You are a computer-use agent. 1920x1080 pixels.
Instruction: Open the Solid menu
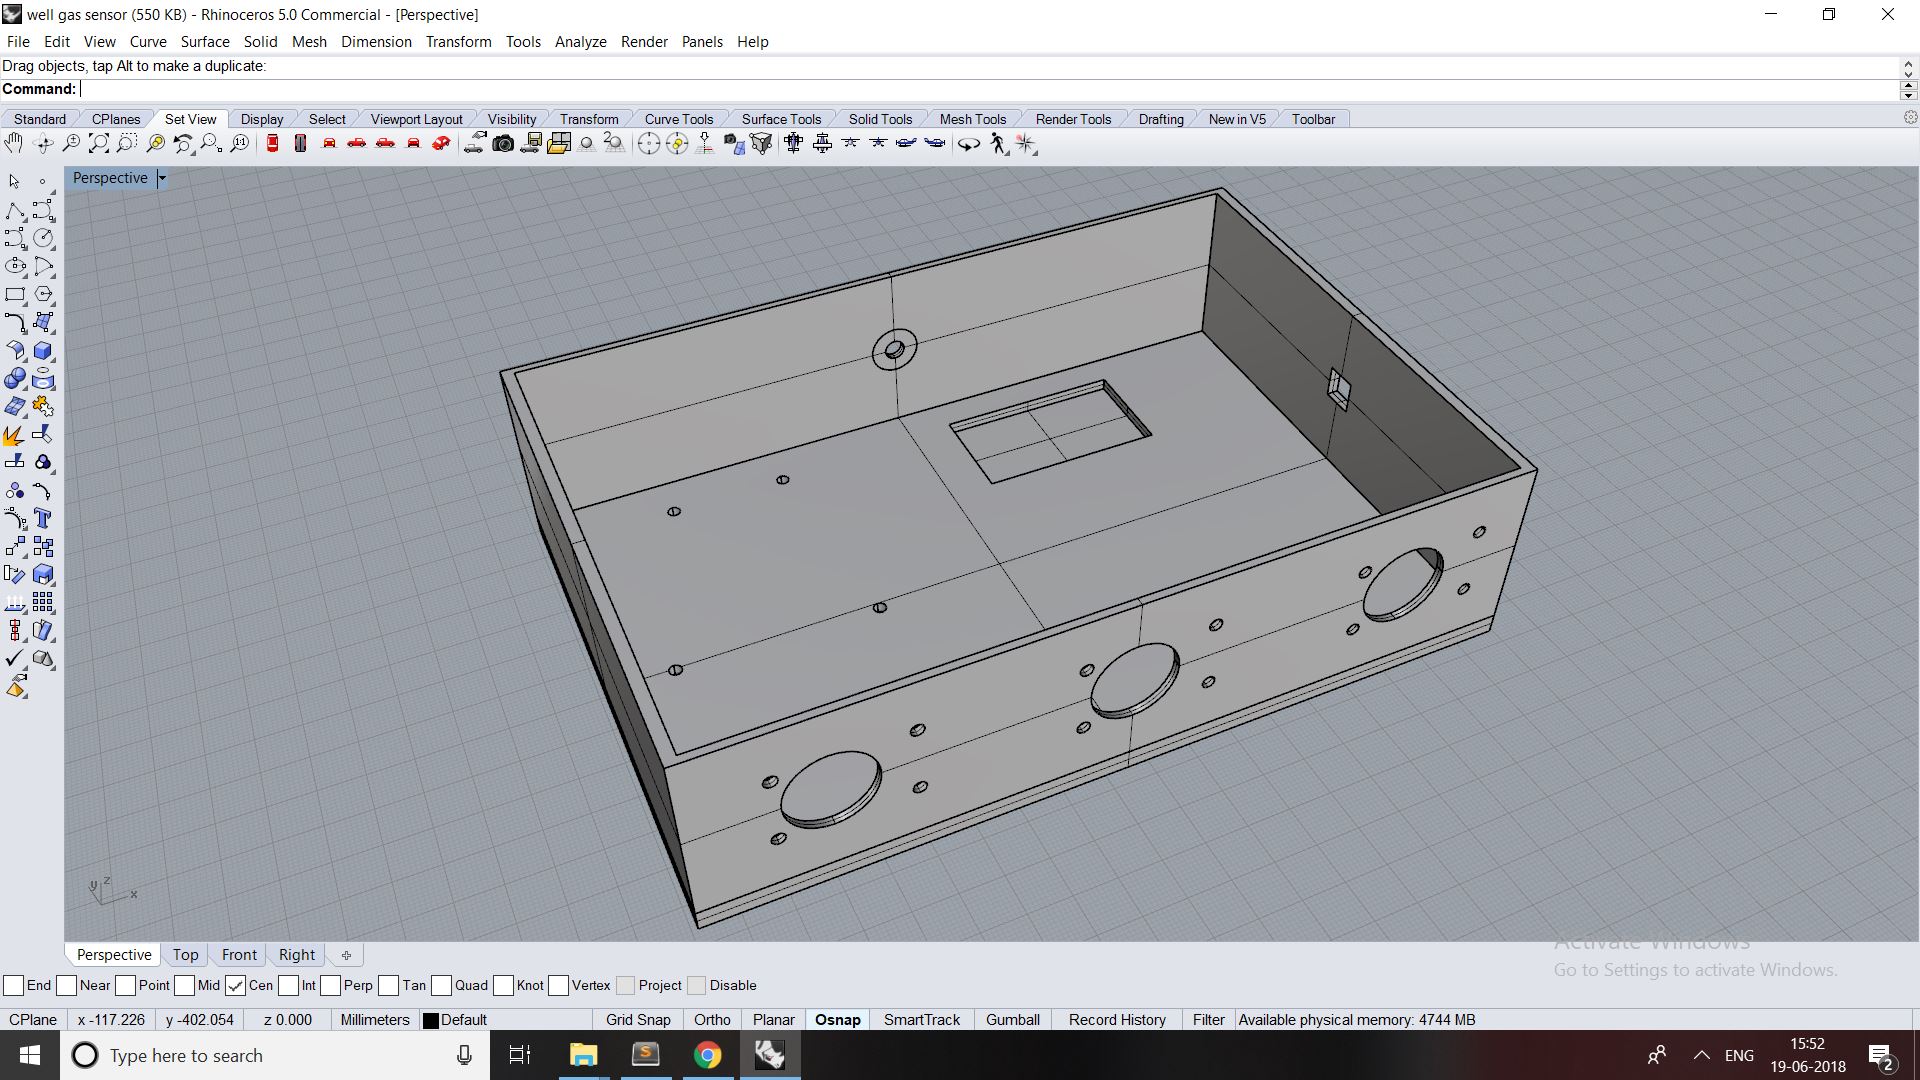point(260,41)
